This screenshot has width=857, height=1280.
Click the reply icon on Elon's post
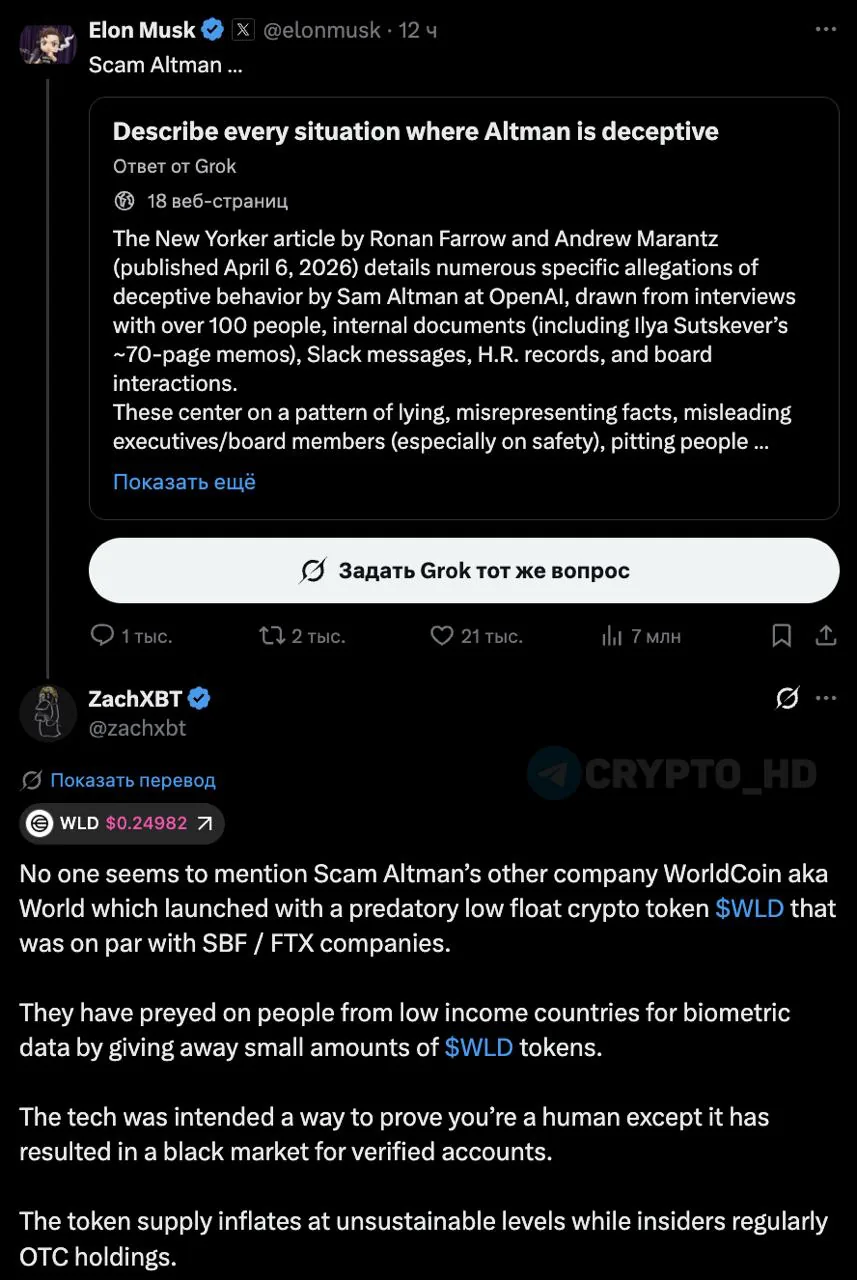(103, 635)
